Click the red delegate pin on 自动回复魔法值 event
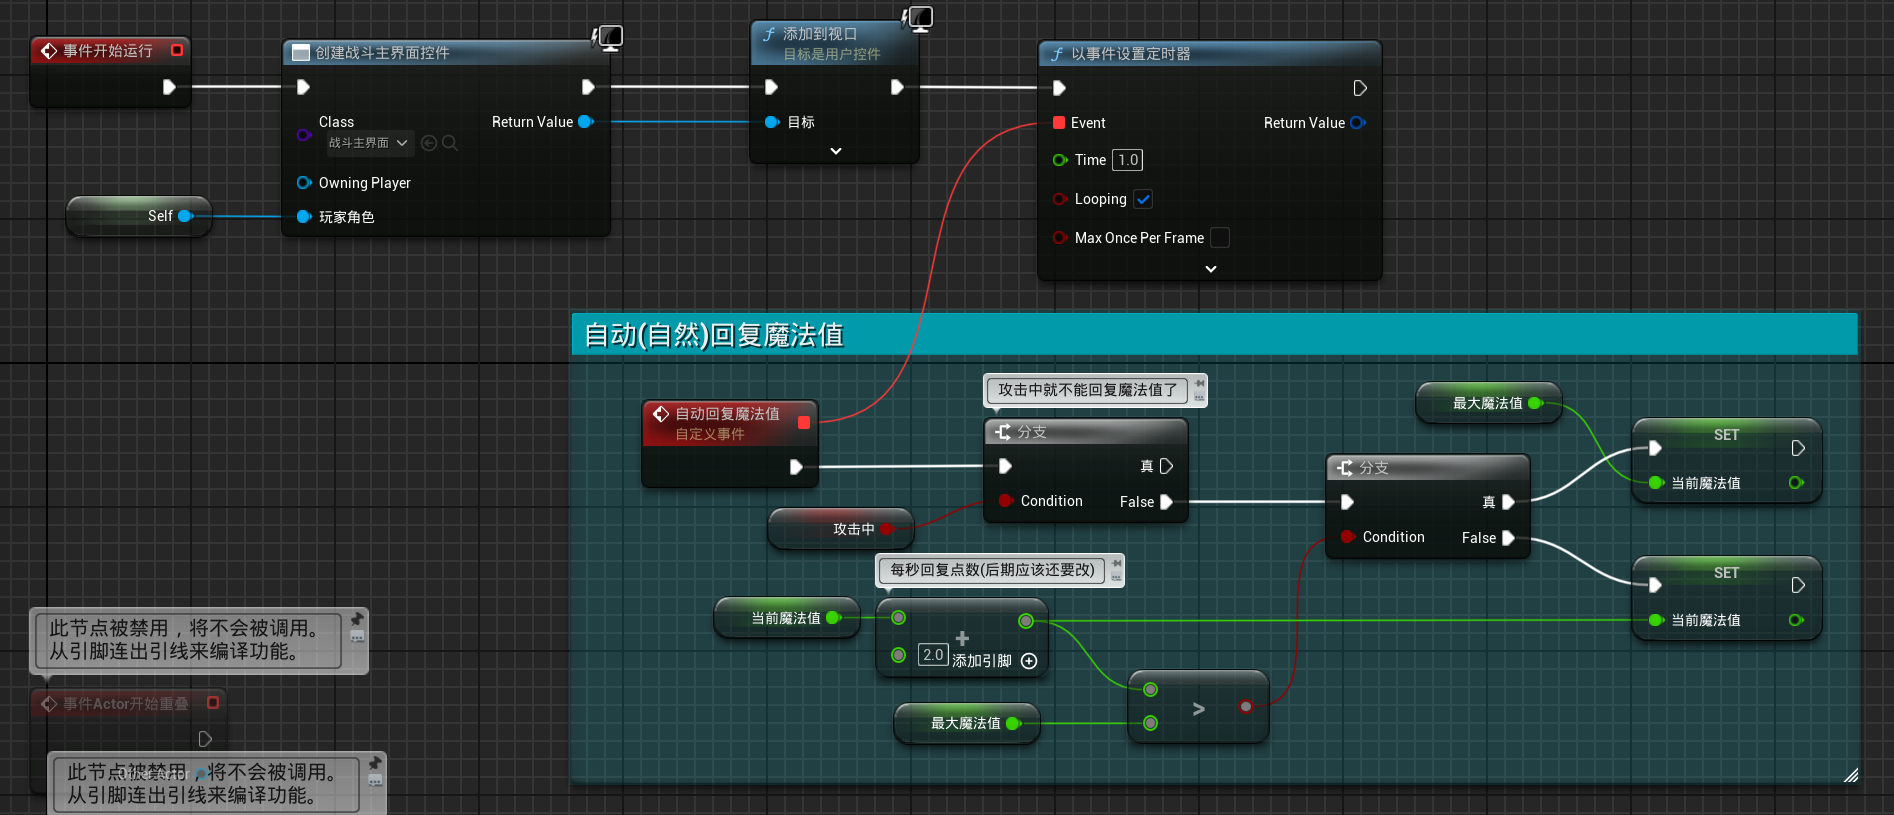 coord(804,423)
